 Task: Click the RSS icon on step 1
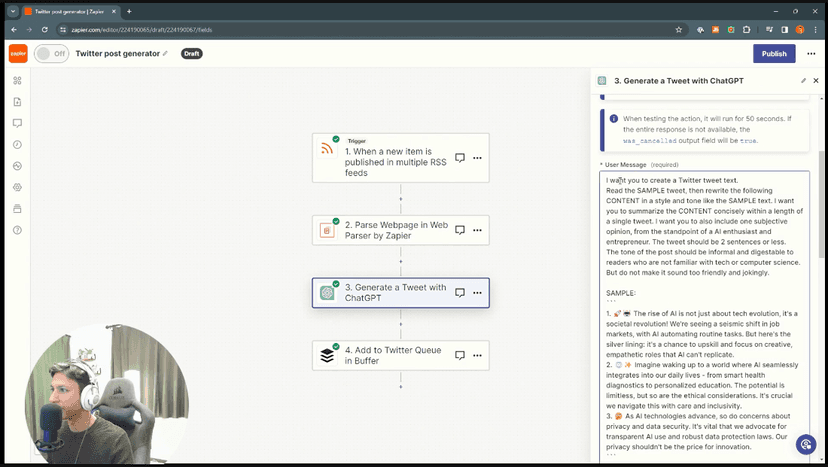(327, 149)
